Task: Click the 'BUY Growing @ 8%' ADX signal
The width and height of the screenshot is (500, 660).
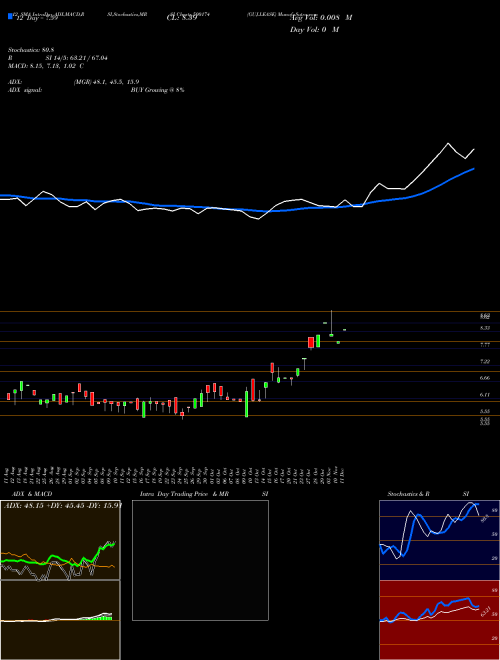Action: click(x=157, y=90)
